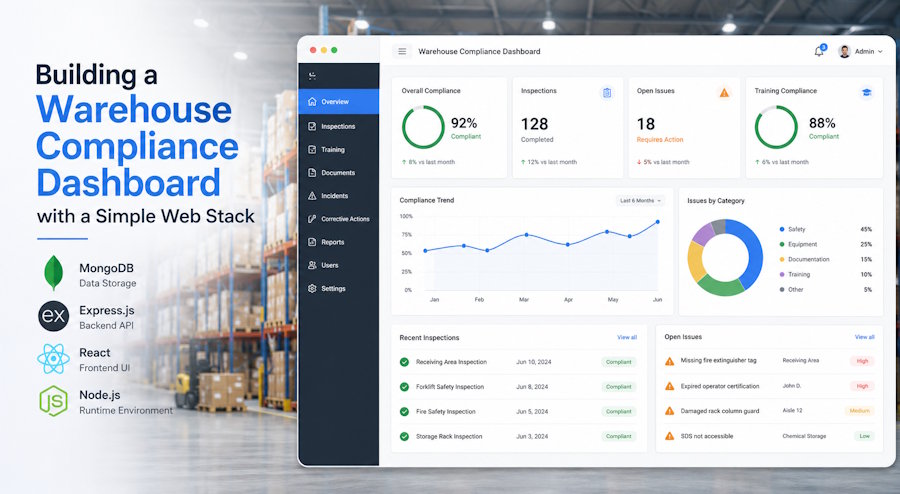The width and height of the screenshot is (900, 494).
Task: Click the Settings gear icon in sidebar
Action: pos(312,289)
